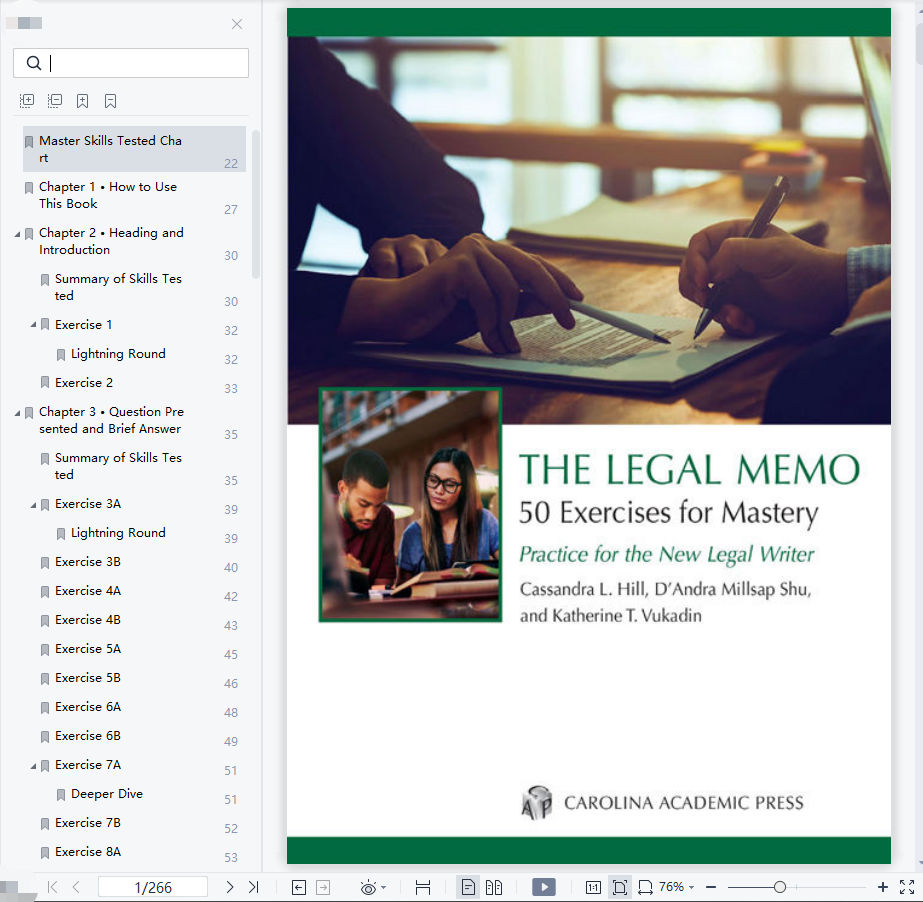Switch to single page view
This screenshot has width=923, height=902.
tap(469, 887)
